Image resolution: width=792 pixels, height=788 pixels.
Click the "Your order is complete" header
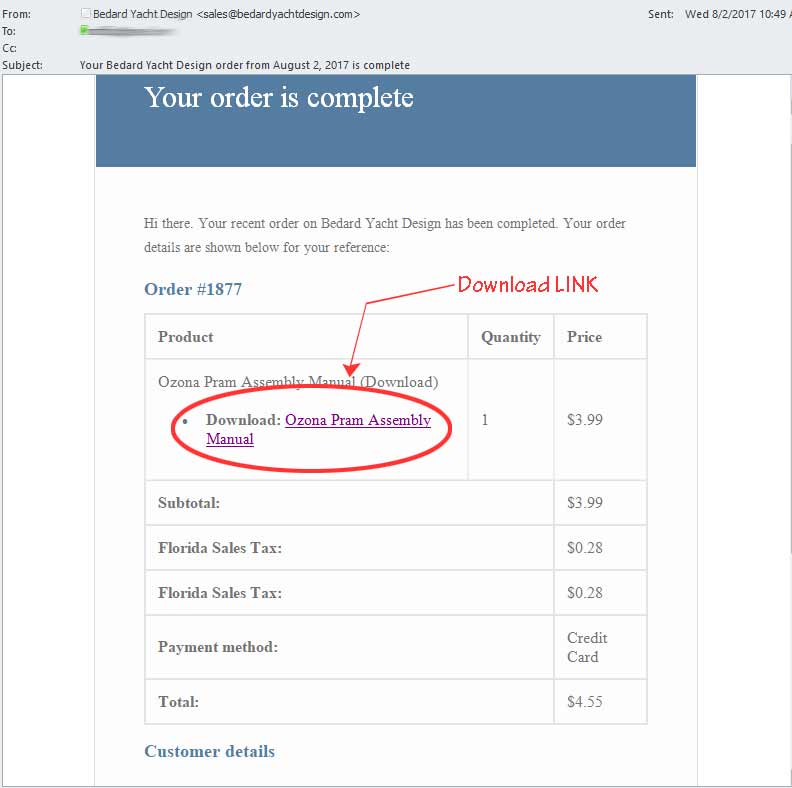(x=279, y=97)
